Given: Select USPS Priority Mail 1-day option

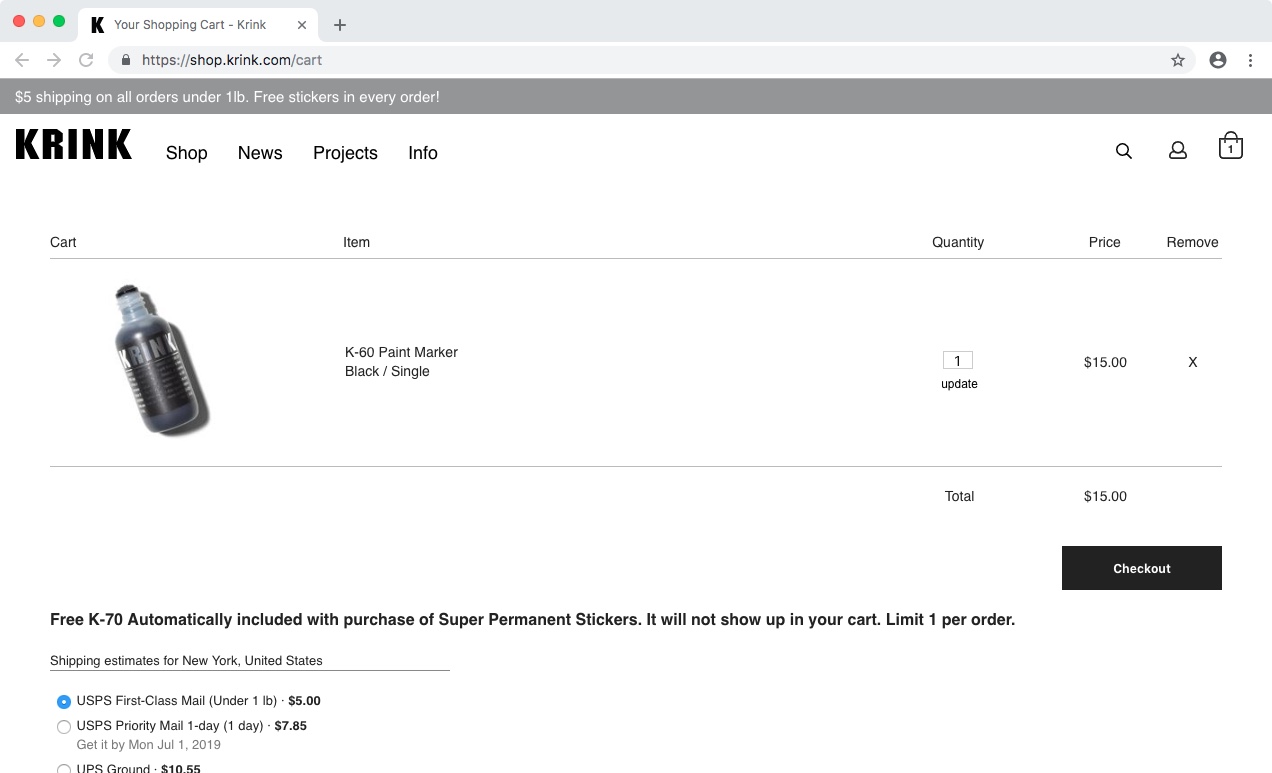Looking at the screenshot, I should click(64, 727).
